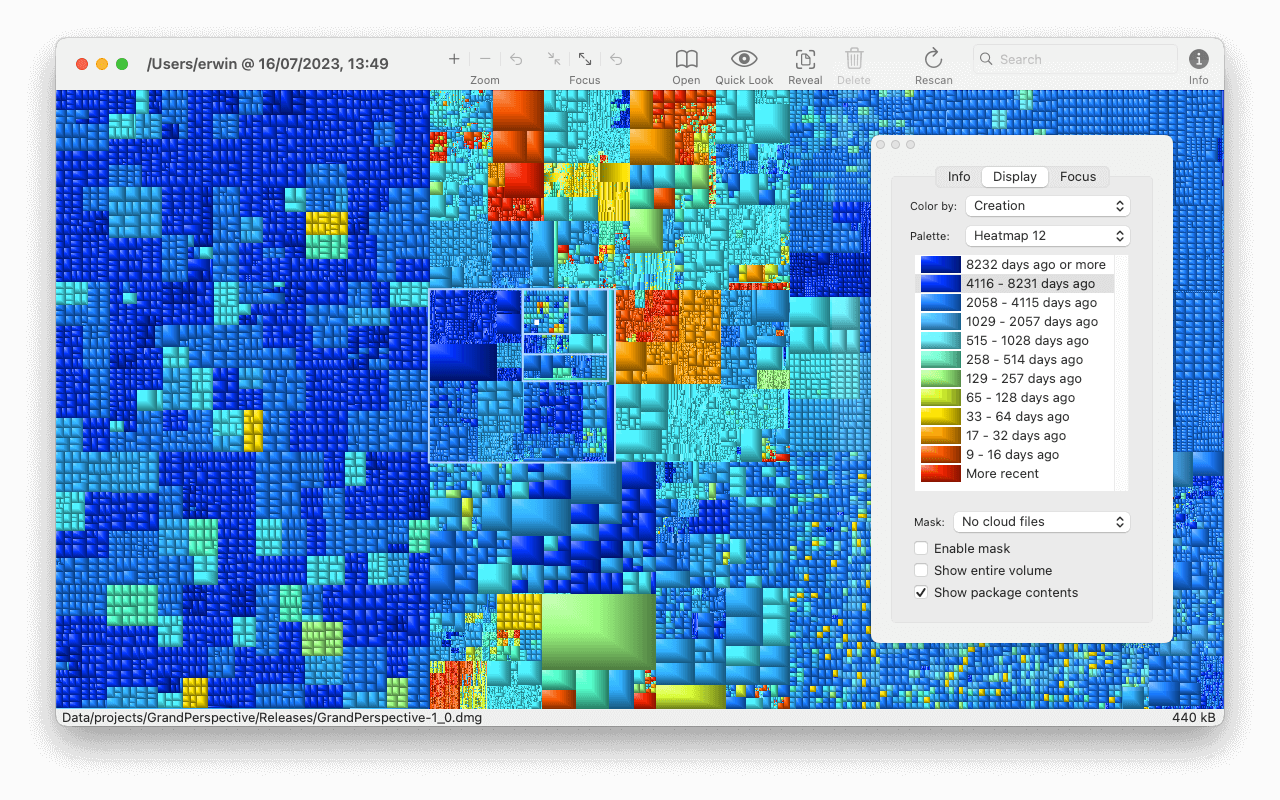Enable the mask checkbox

tap(921, 548)
